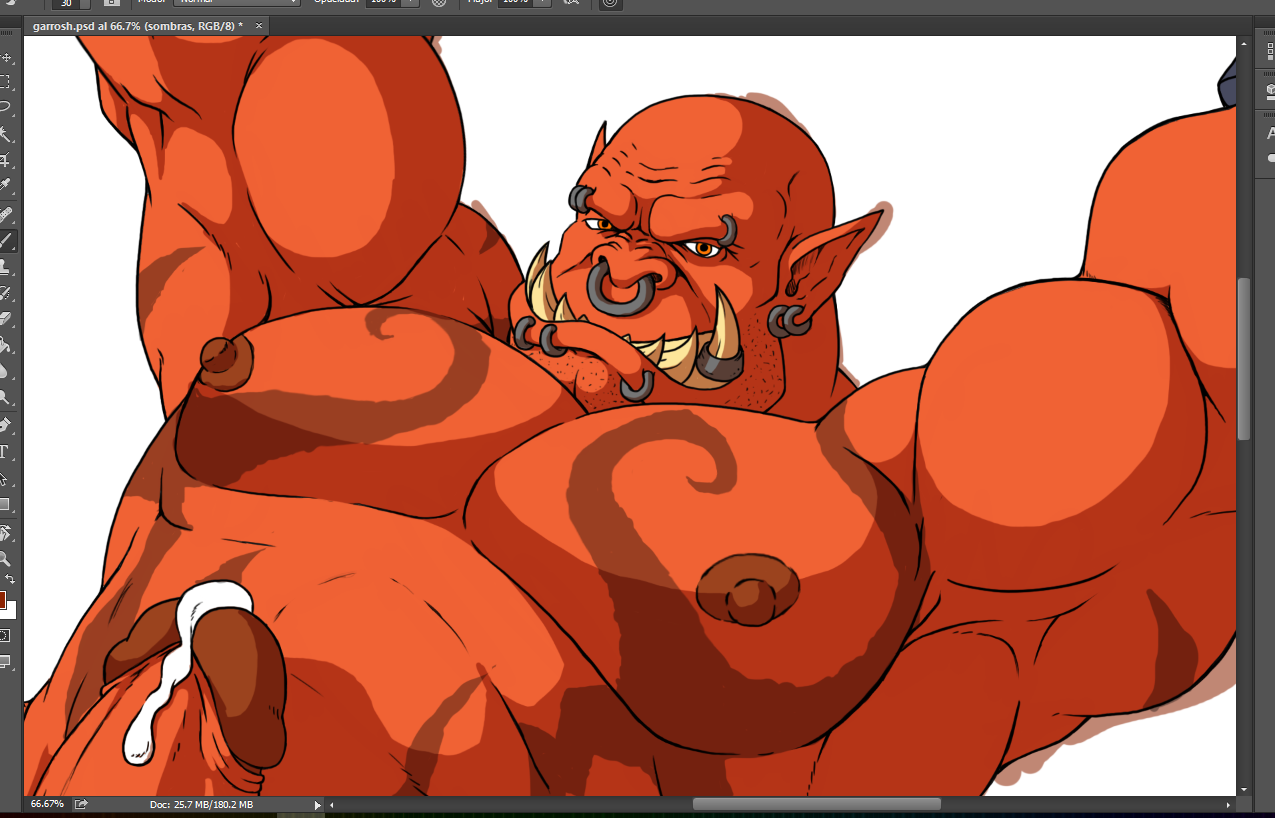Viewport: 1275px width, 818px height.
Task: Open the status bar info arrow menu
Action: 318,804
